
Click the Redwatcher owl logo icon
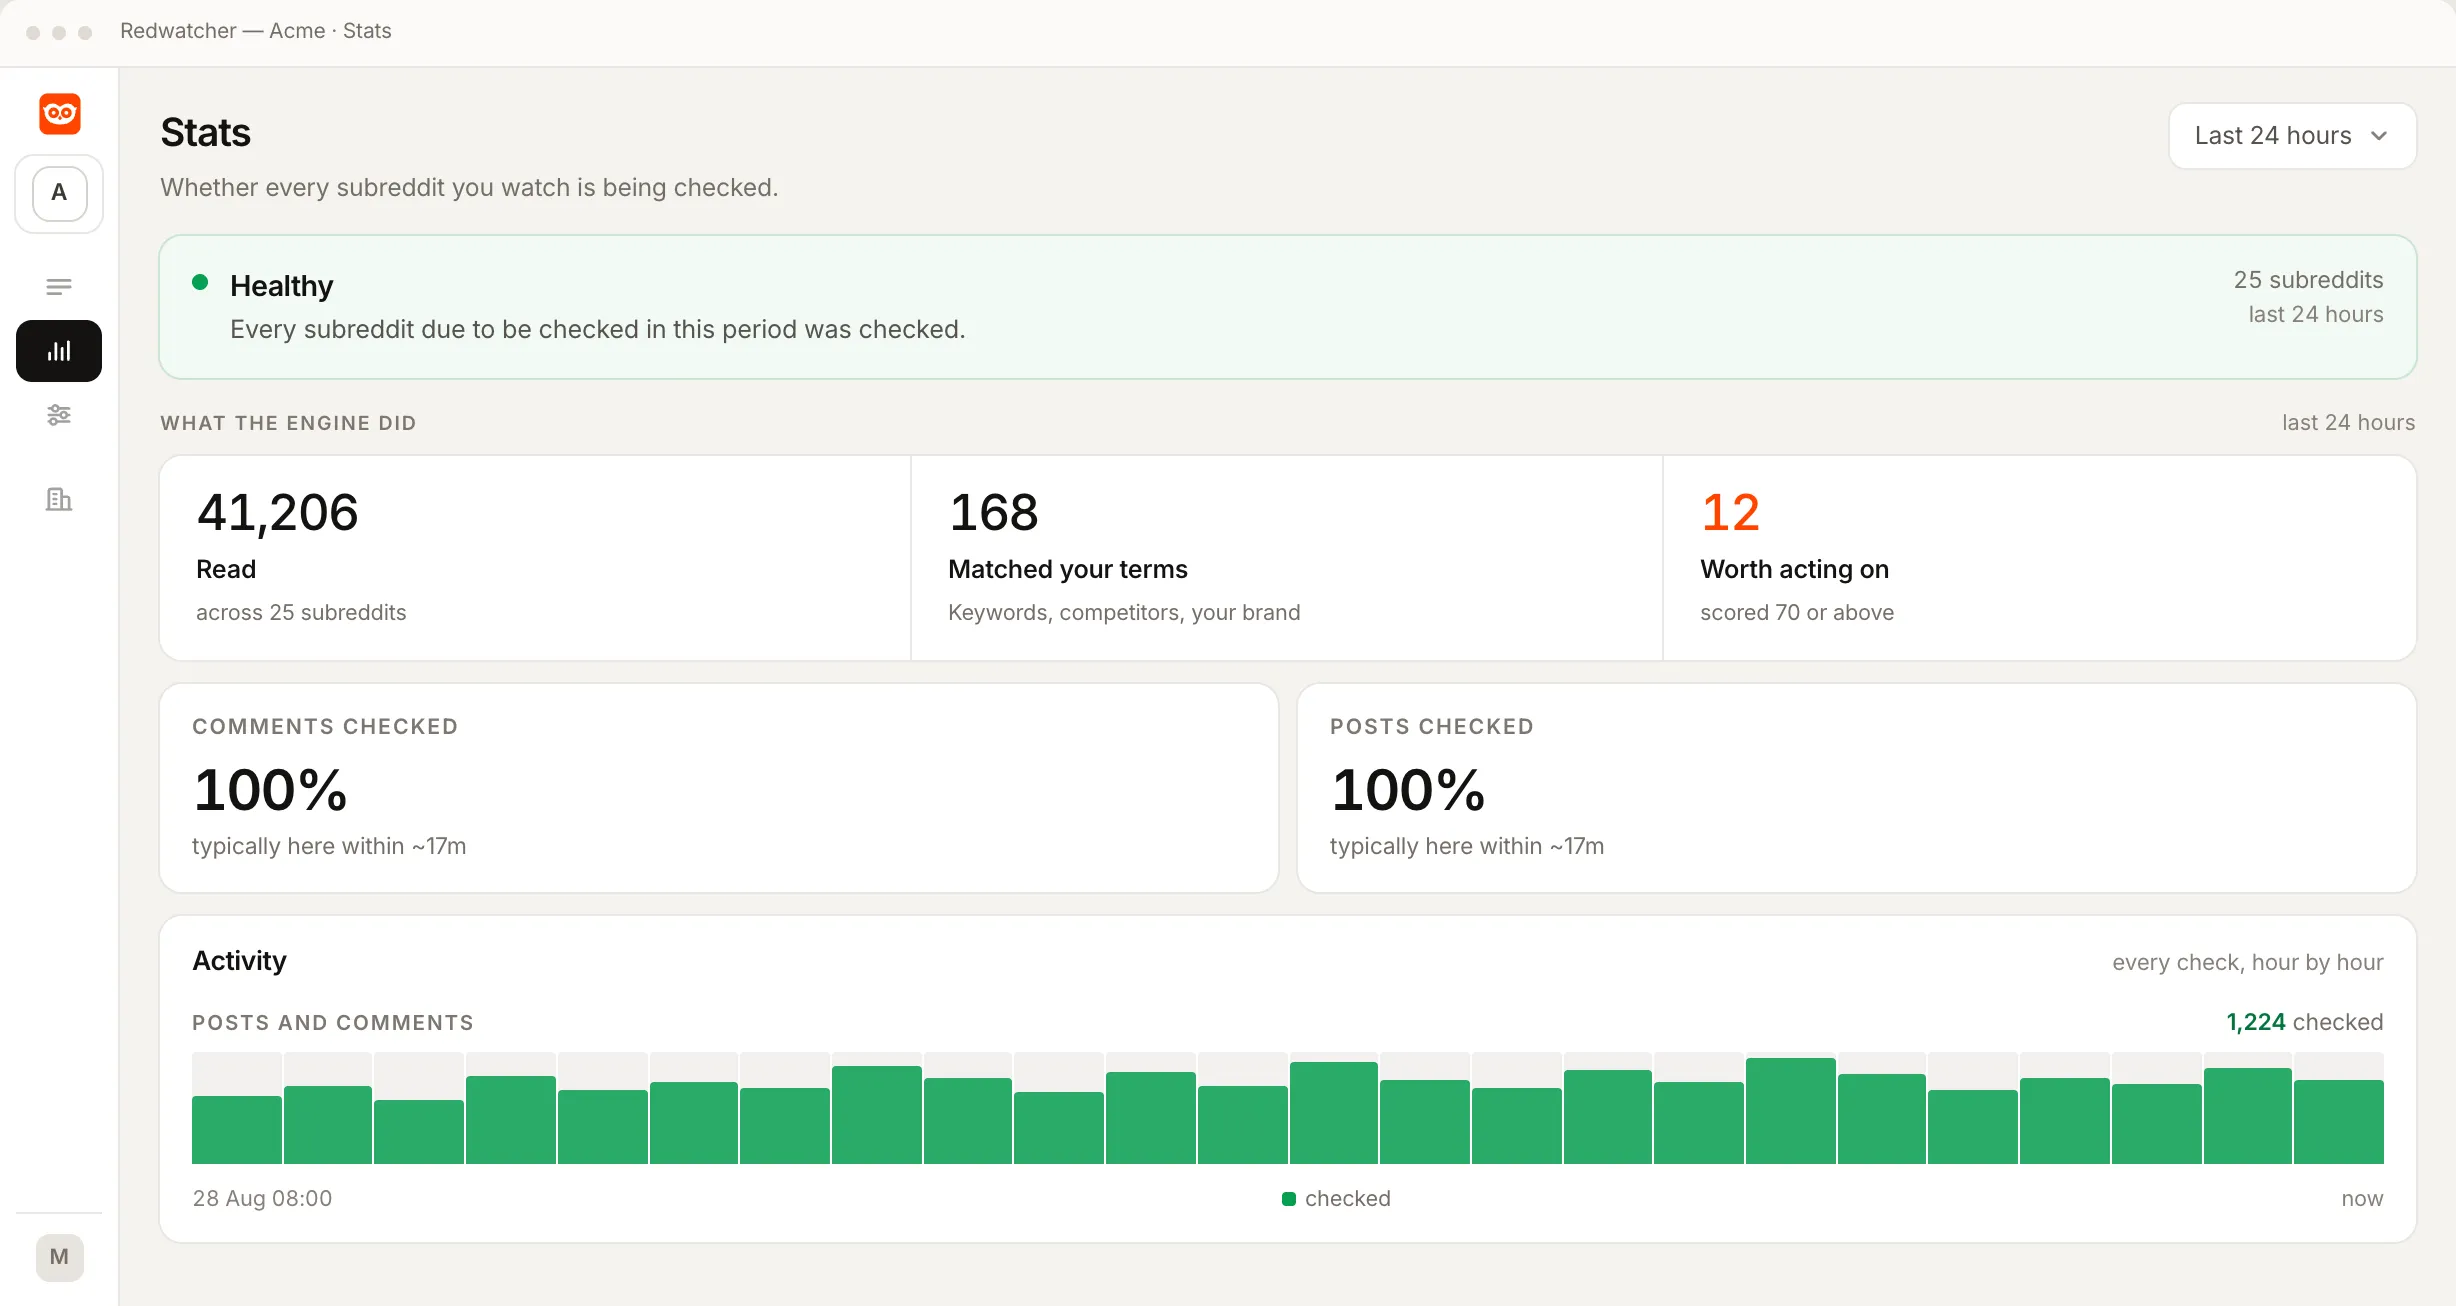click(x=59, y=113)
